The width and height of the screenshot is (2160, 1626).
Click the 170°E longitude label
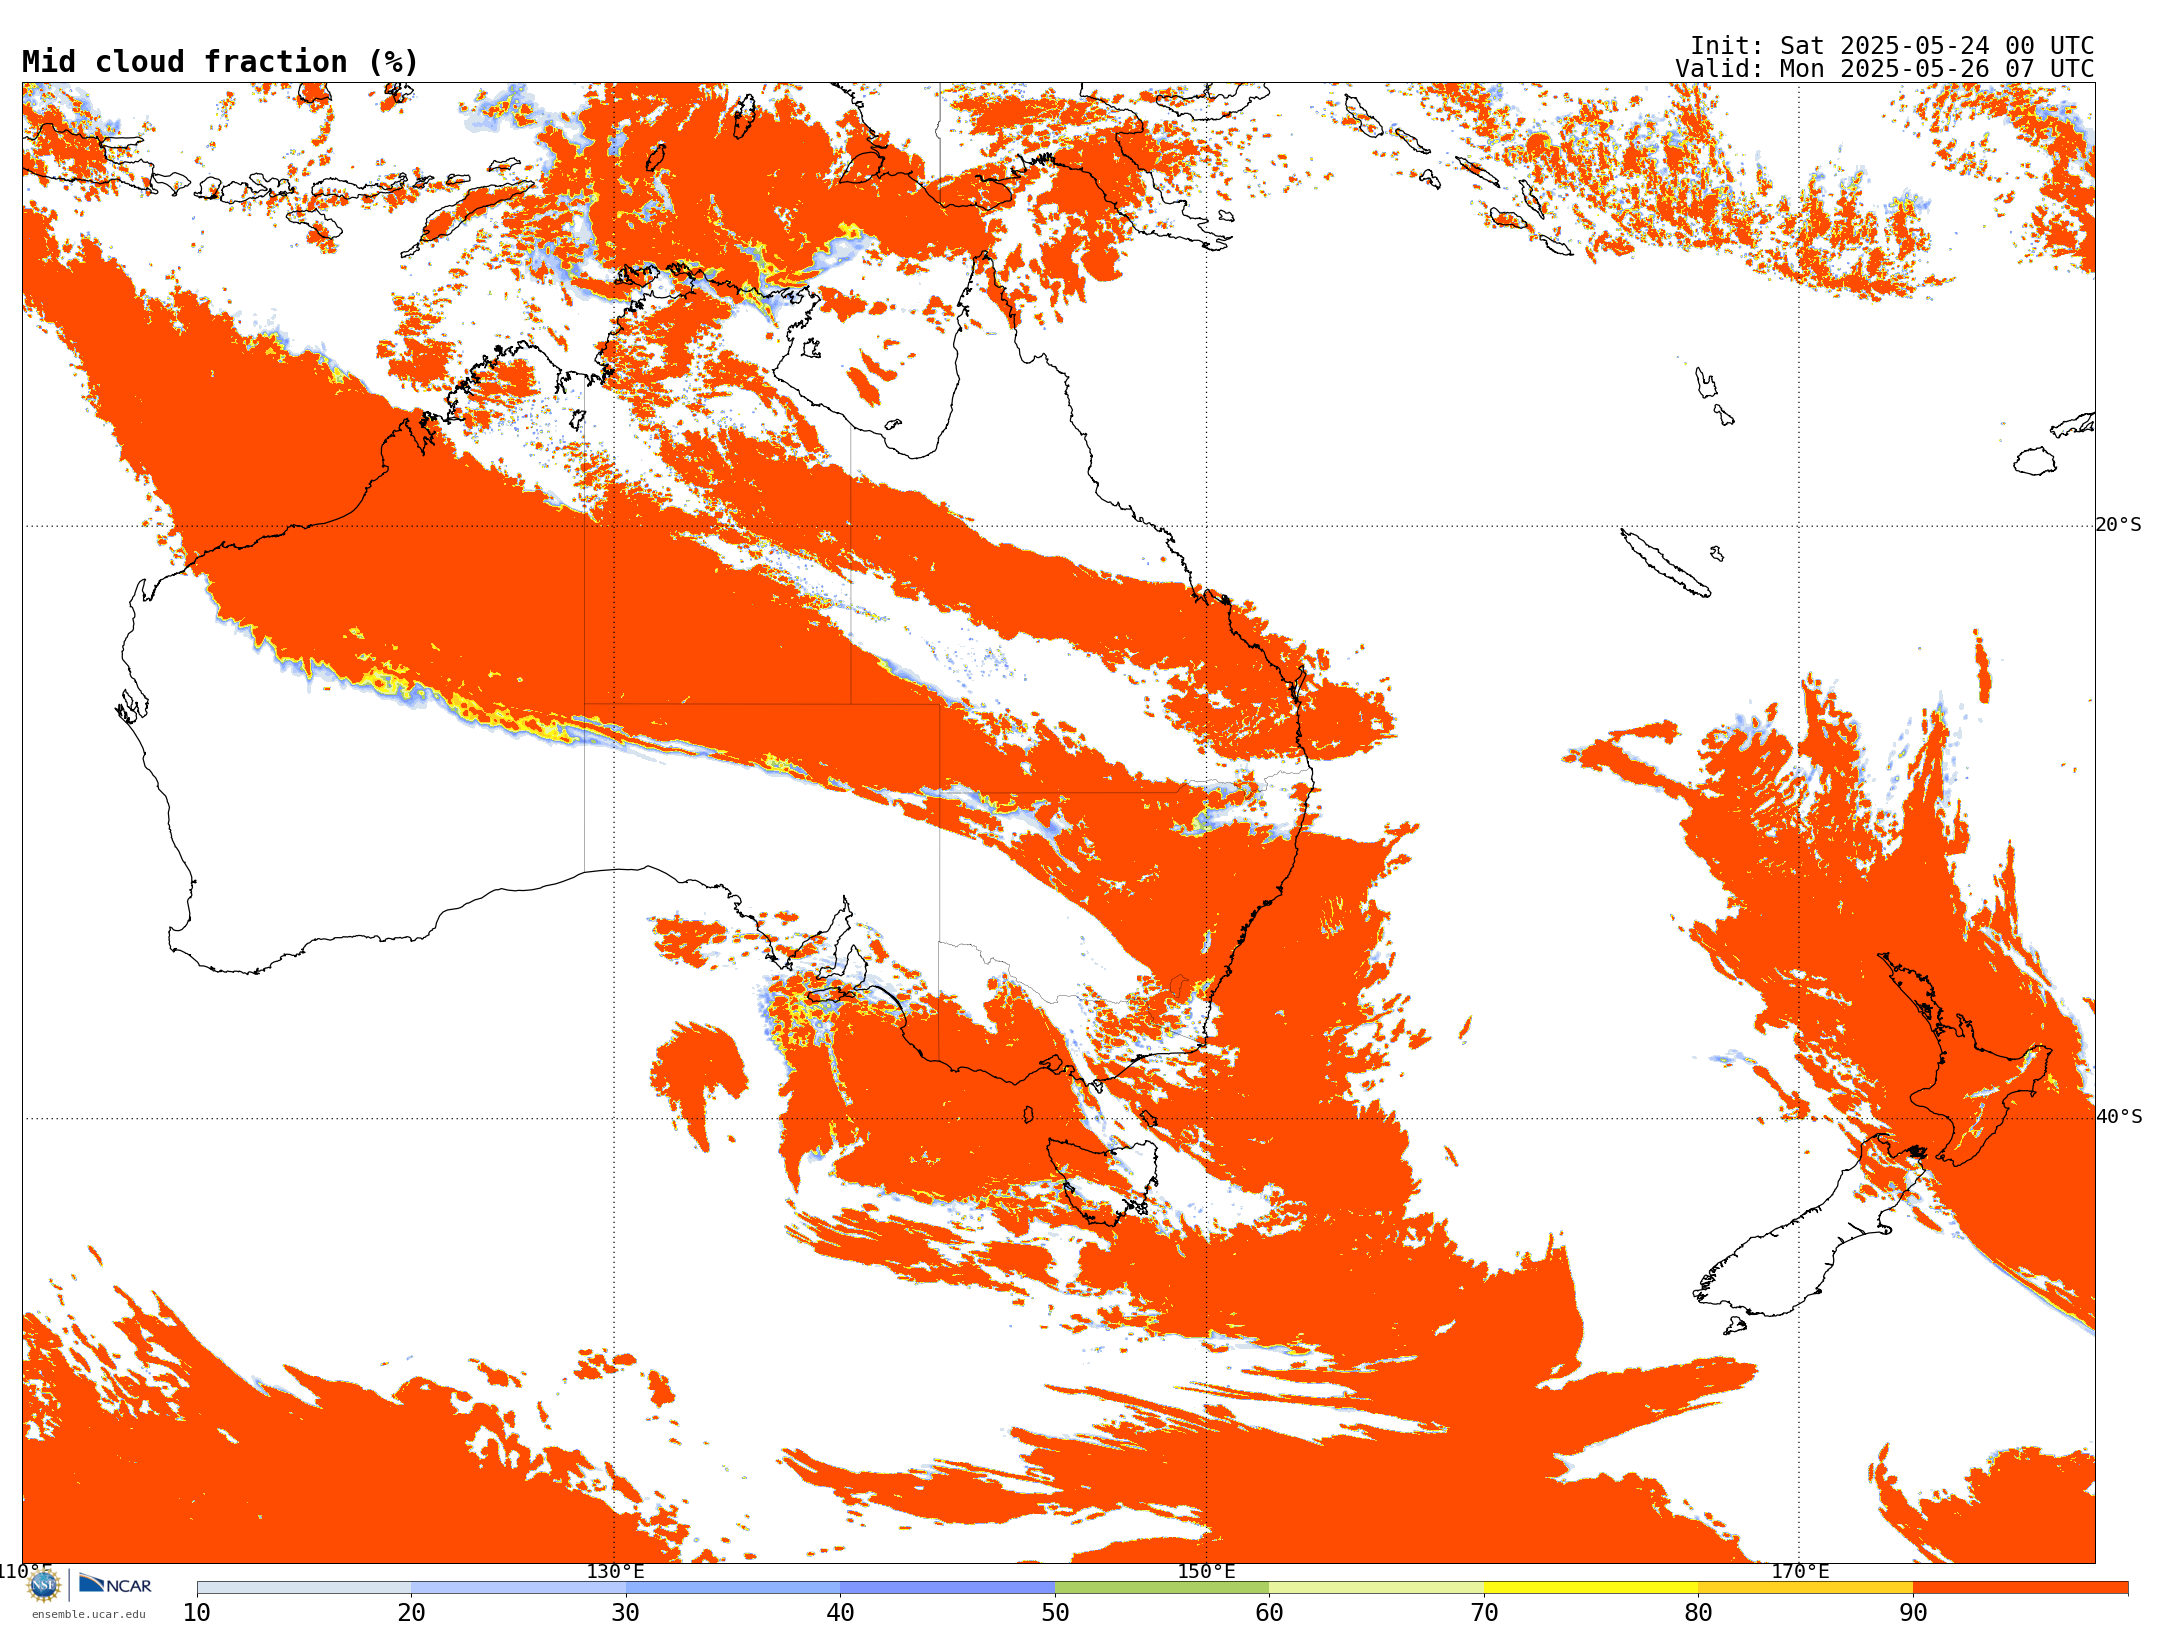point(1800,1572)
